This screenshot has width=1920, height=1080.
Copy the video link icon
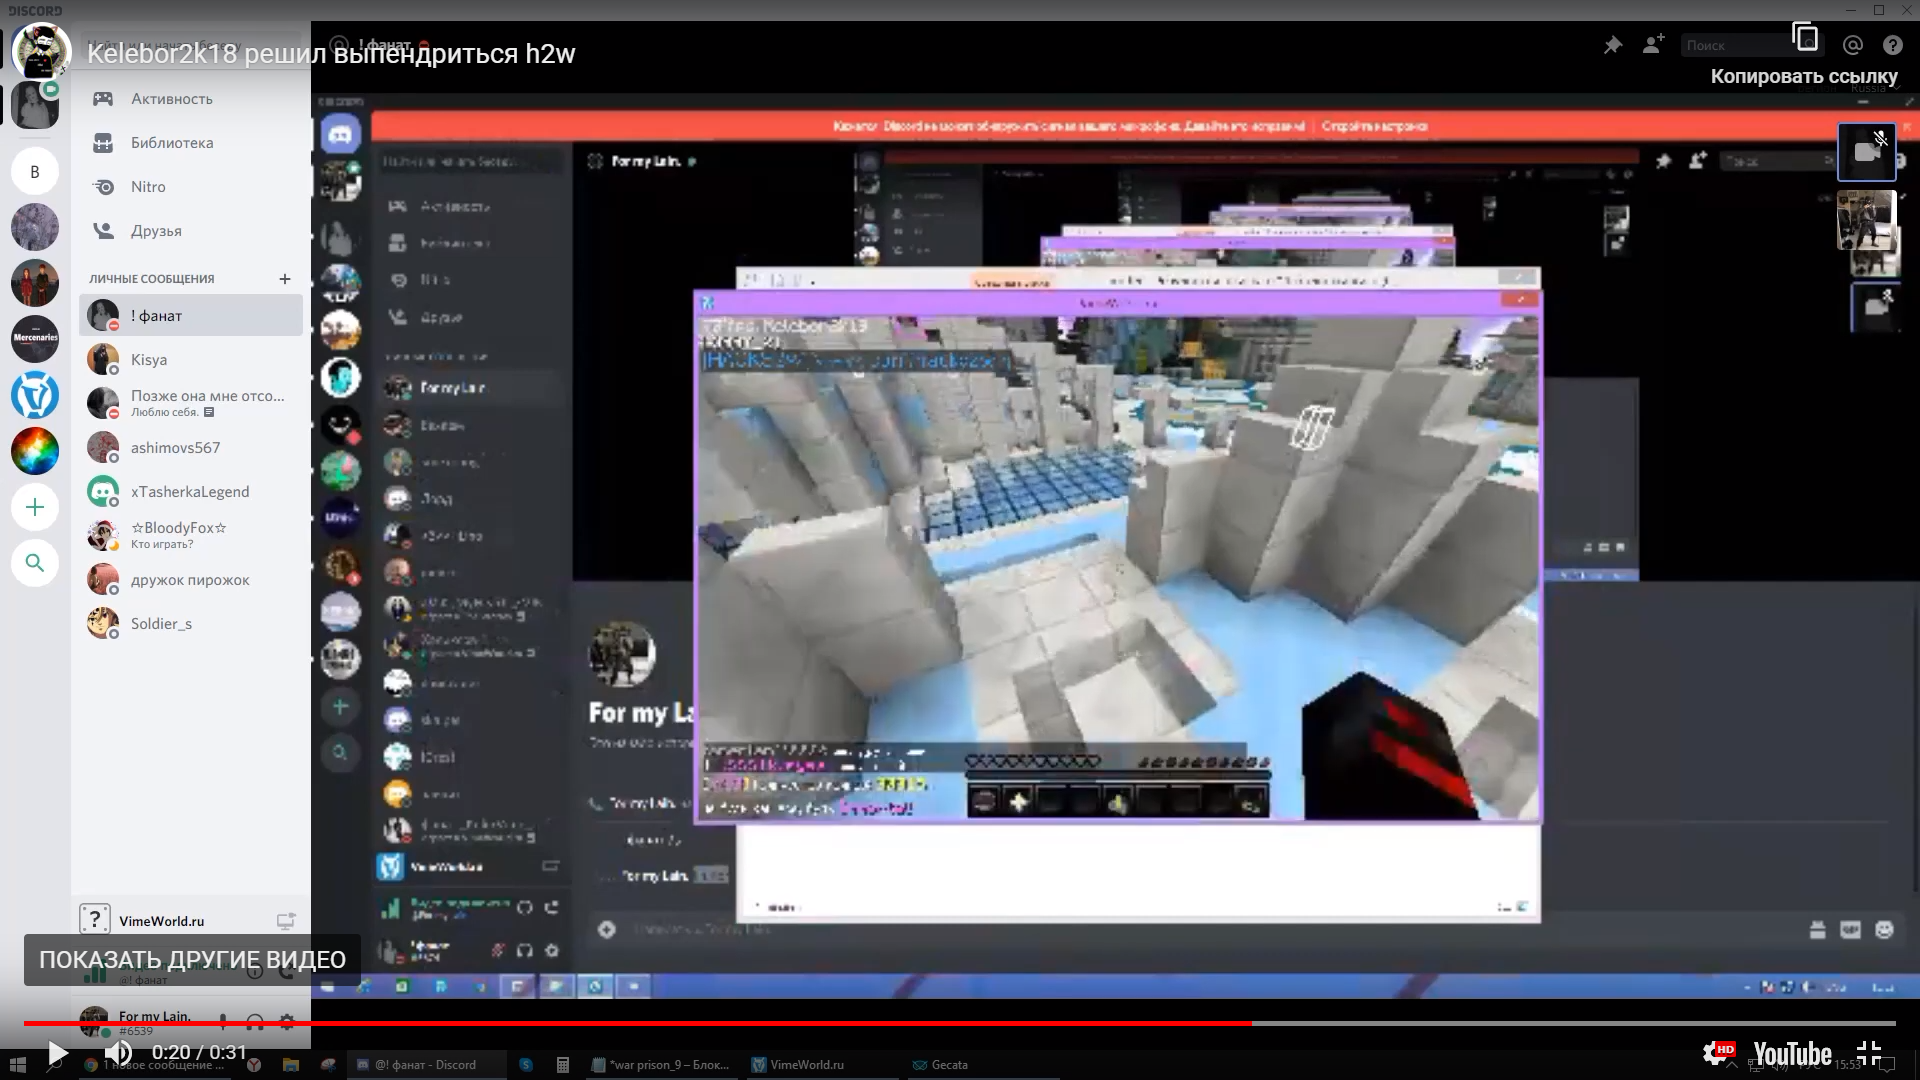point(1805,38)
